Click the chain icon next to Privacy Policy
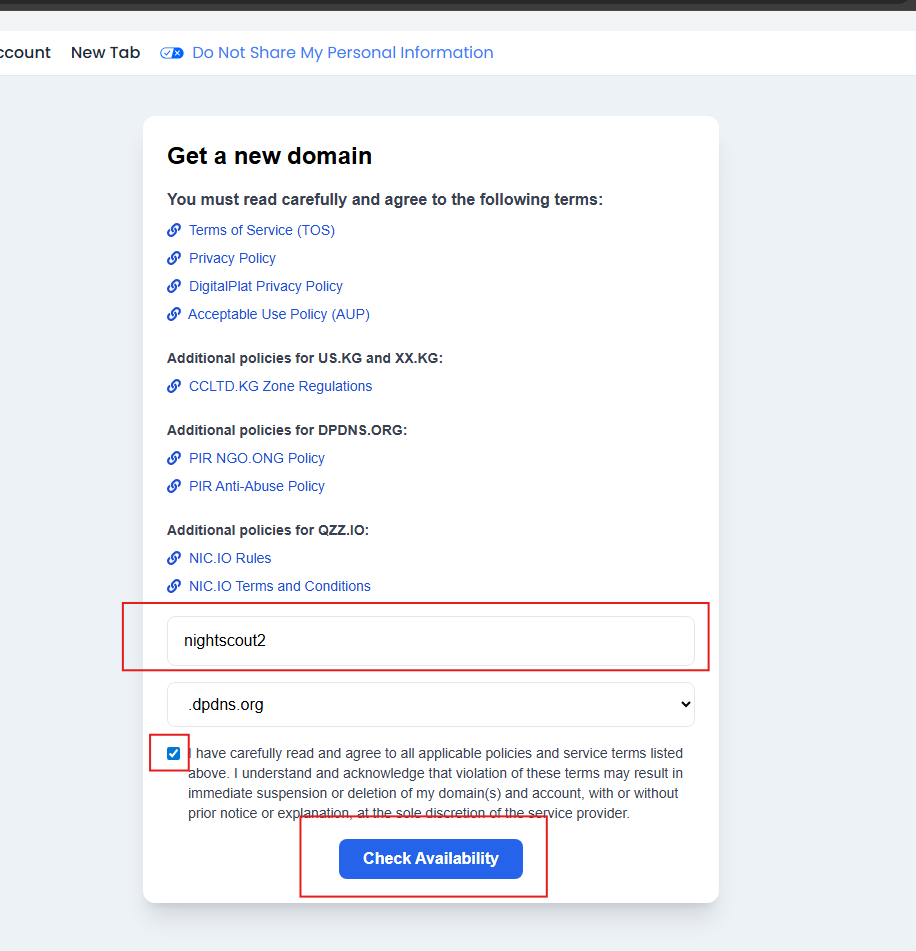The width and height of the screenshot is (916, 951). click(x=174, y=258)
